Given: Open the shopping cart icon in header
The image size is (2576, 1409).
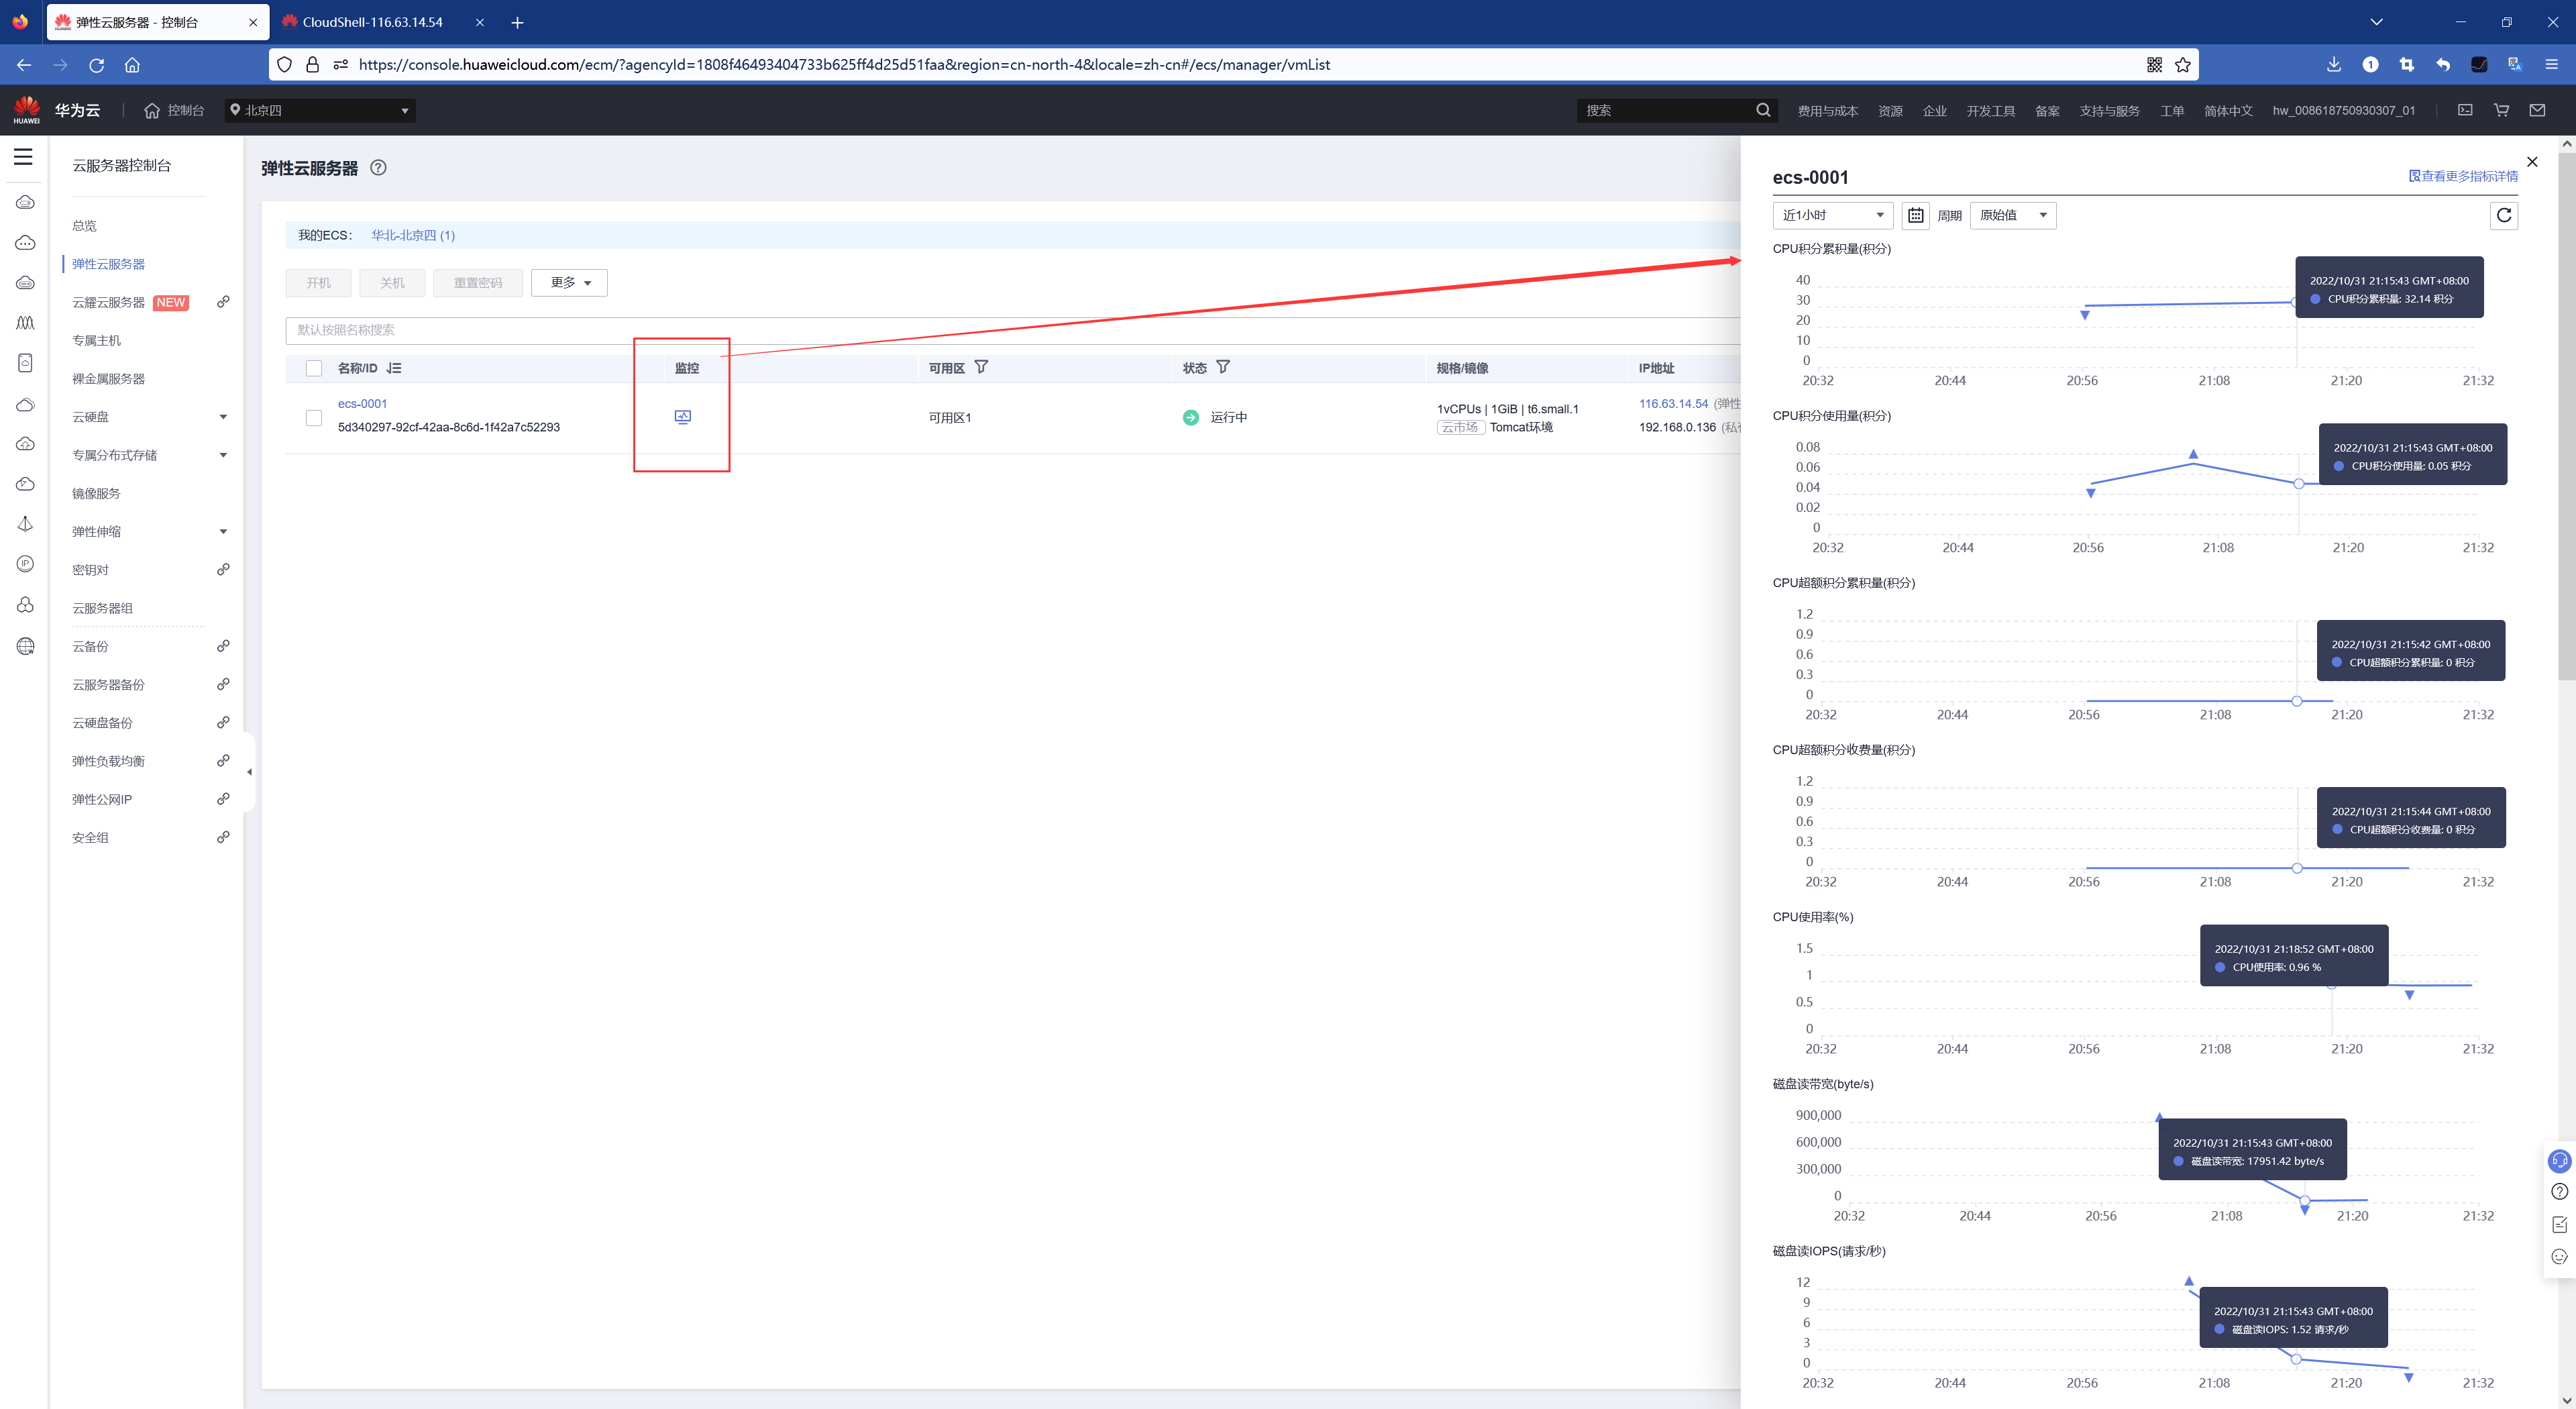Looking at the screenshot, I should (2501, 110).
